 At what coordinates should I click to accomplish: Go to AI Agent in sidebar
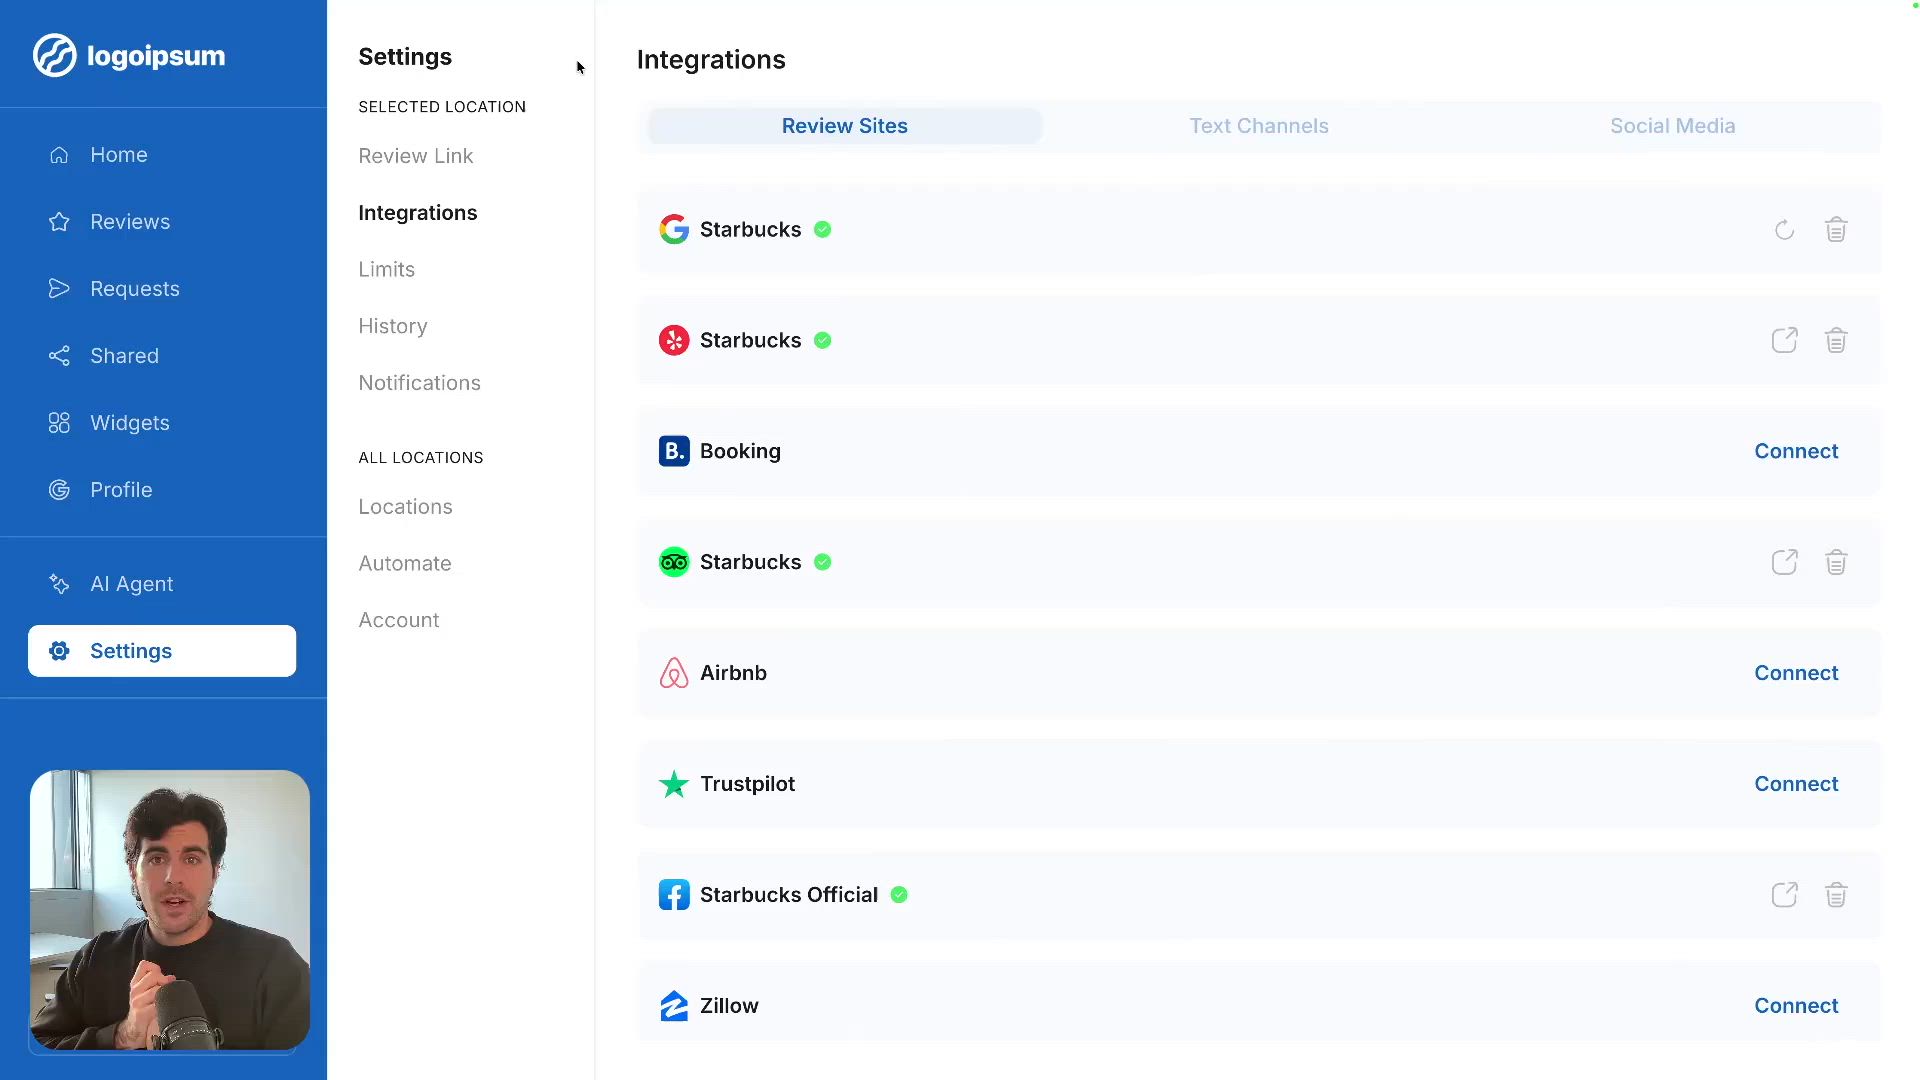pyautogui.click(x=131, y=584)
